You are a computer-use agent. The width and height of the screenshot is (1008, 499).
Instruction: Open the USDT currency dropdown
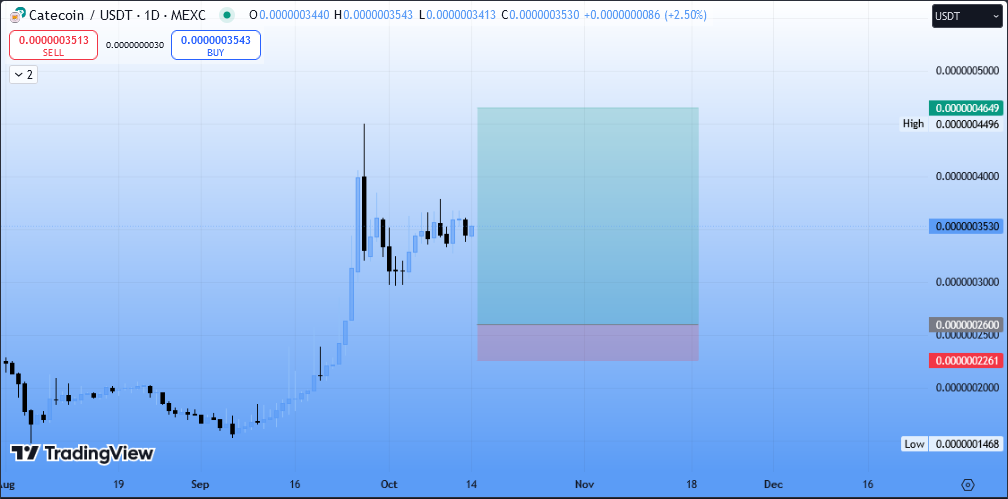point(966,16)
